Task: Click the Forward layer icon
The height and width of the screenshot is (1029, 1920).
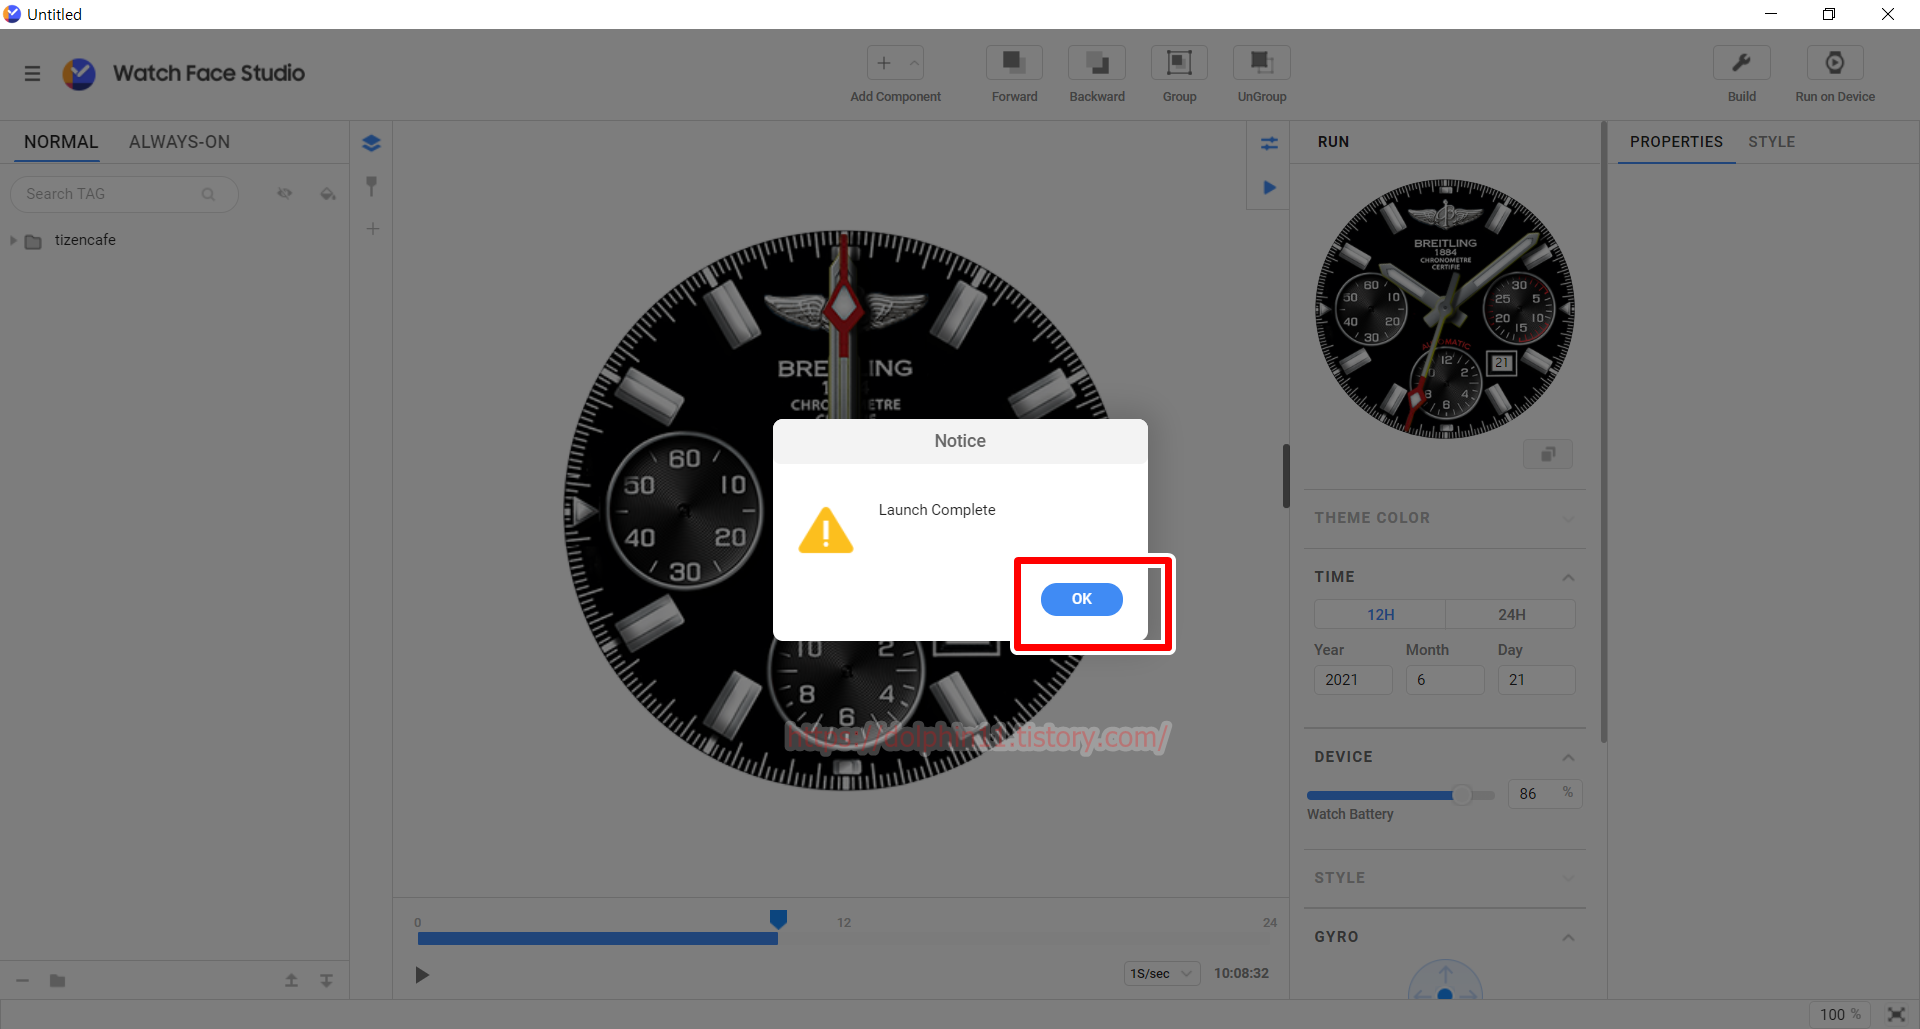Action: (1014, 62)
